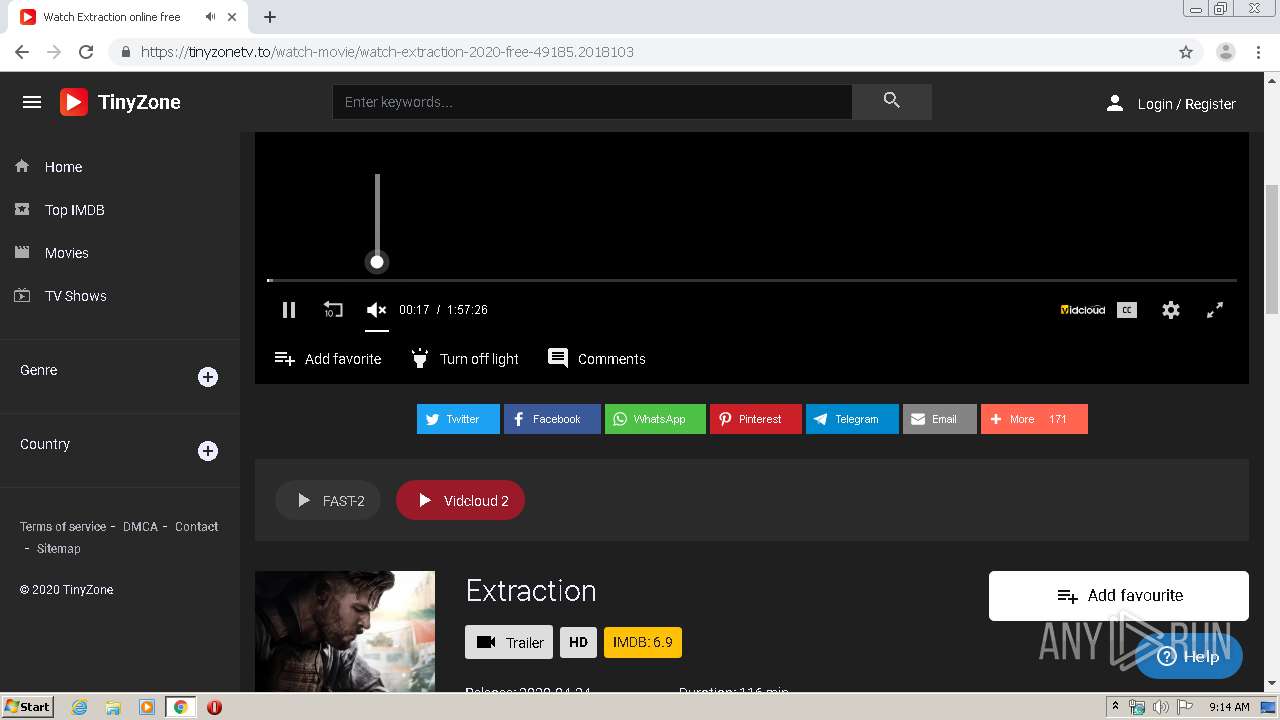Seek on the video progress bar
Viewport: 1280px width, 720px height.
(x=752, y=280)
